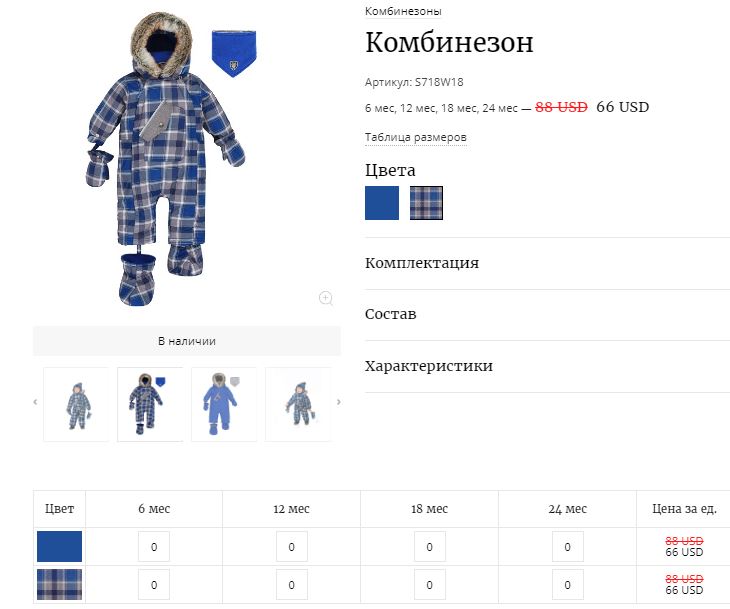Select the first plaid snowsuit thumbnail

[77, 404]
